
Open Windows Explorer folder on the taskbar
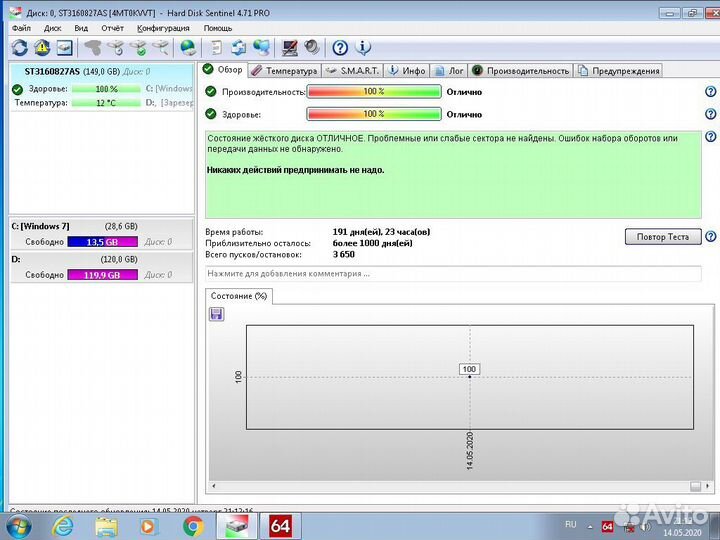coord(106,527)
